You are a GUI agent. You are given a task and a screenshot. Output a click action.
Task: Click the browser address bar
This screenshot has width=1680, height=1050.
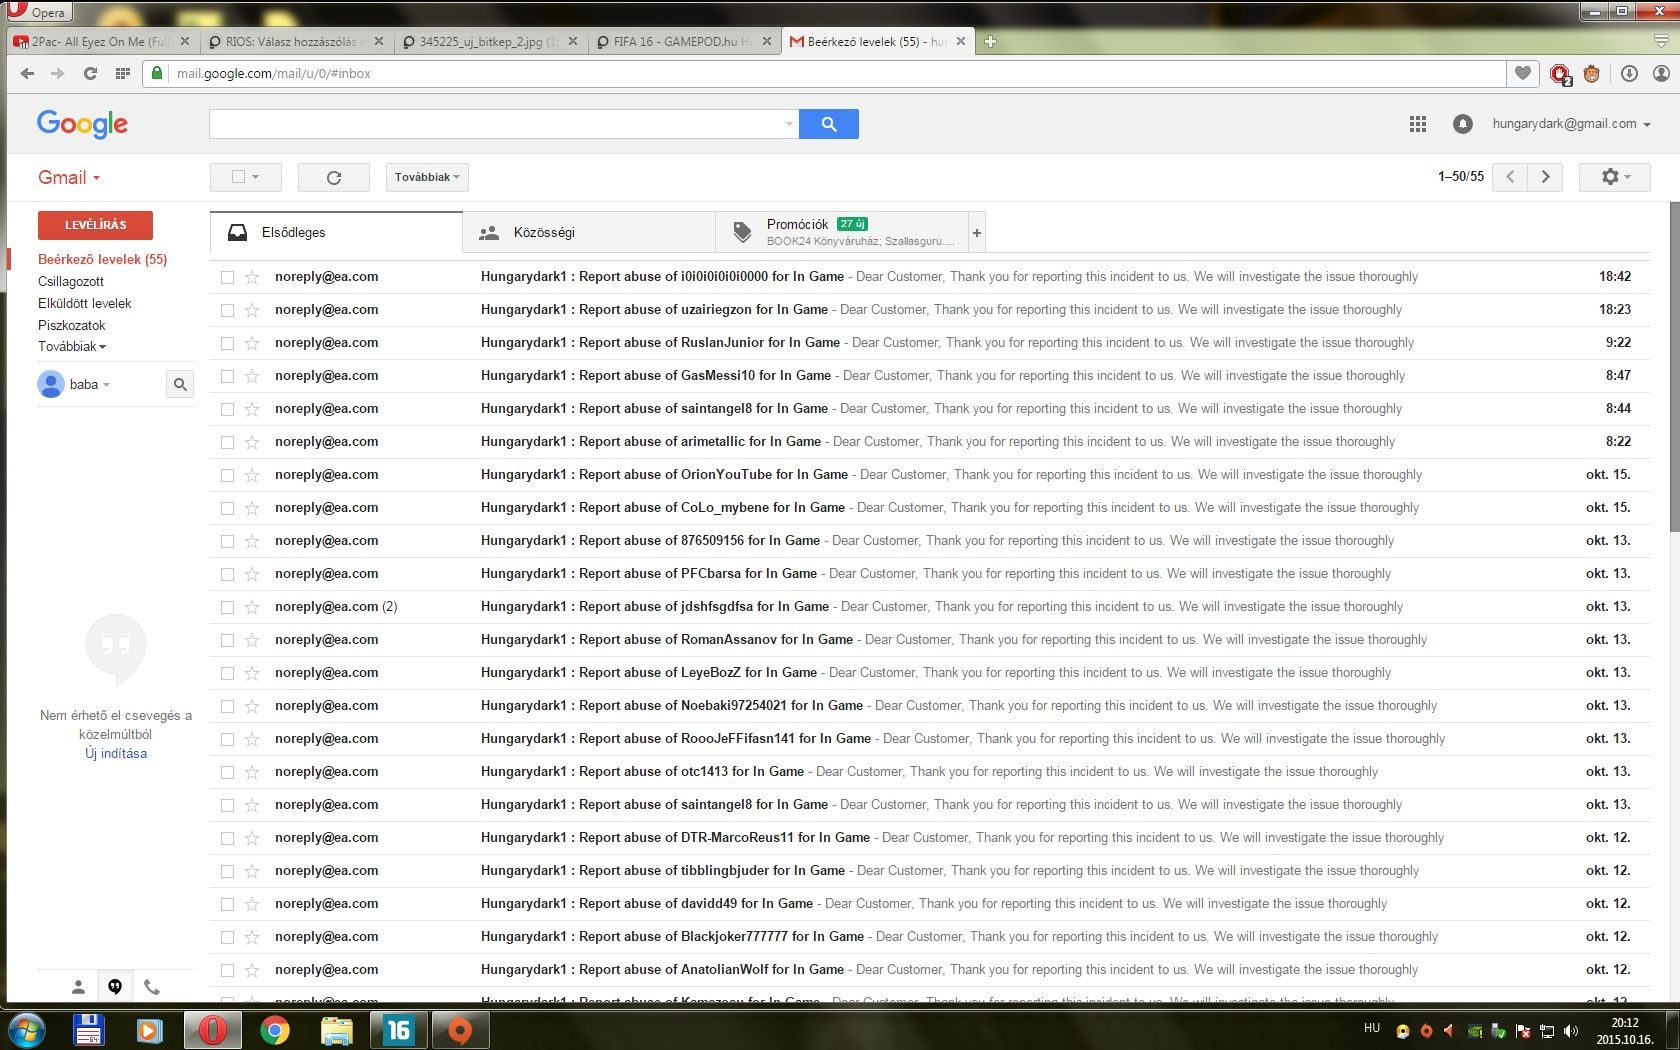pyautogui.click(x=825, y=73)
